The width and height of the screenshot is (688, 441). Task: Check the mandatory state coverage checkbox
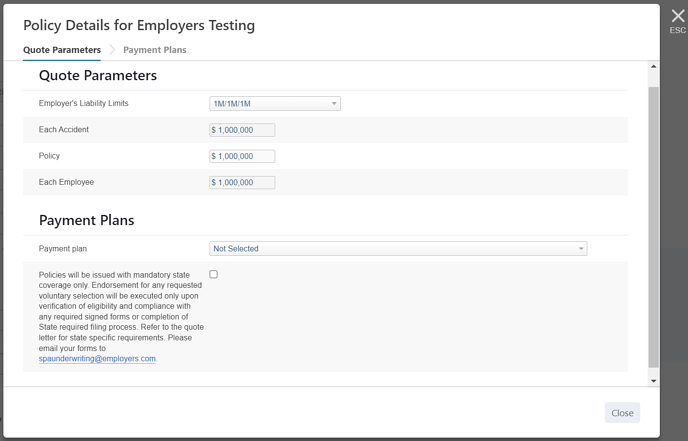214,274
